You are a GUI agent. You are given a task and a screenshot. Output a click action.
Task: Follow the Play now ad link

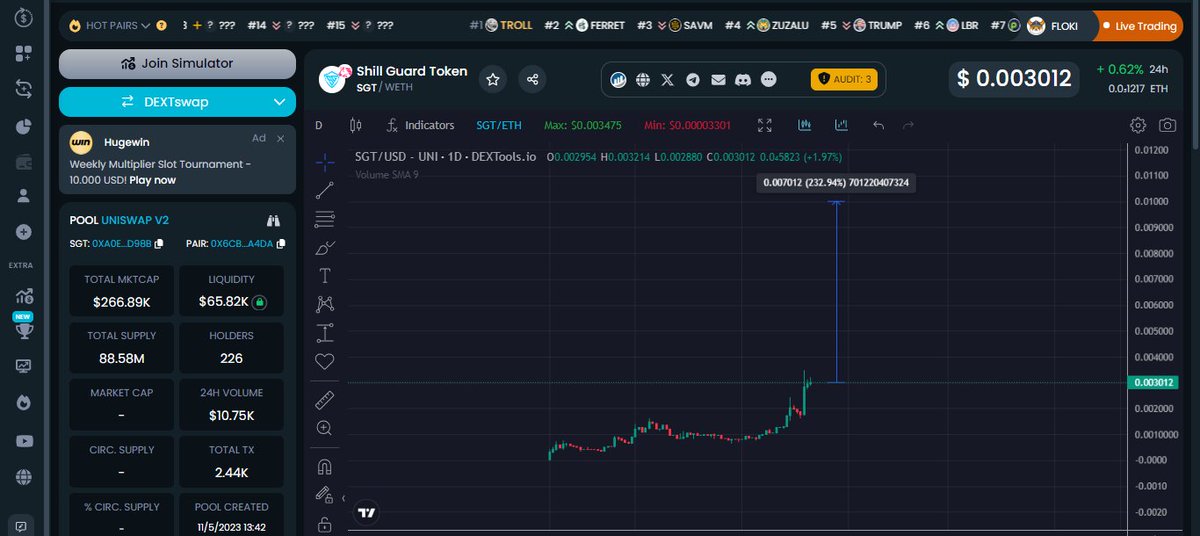pos(152,180)
